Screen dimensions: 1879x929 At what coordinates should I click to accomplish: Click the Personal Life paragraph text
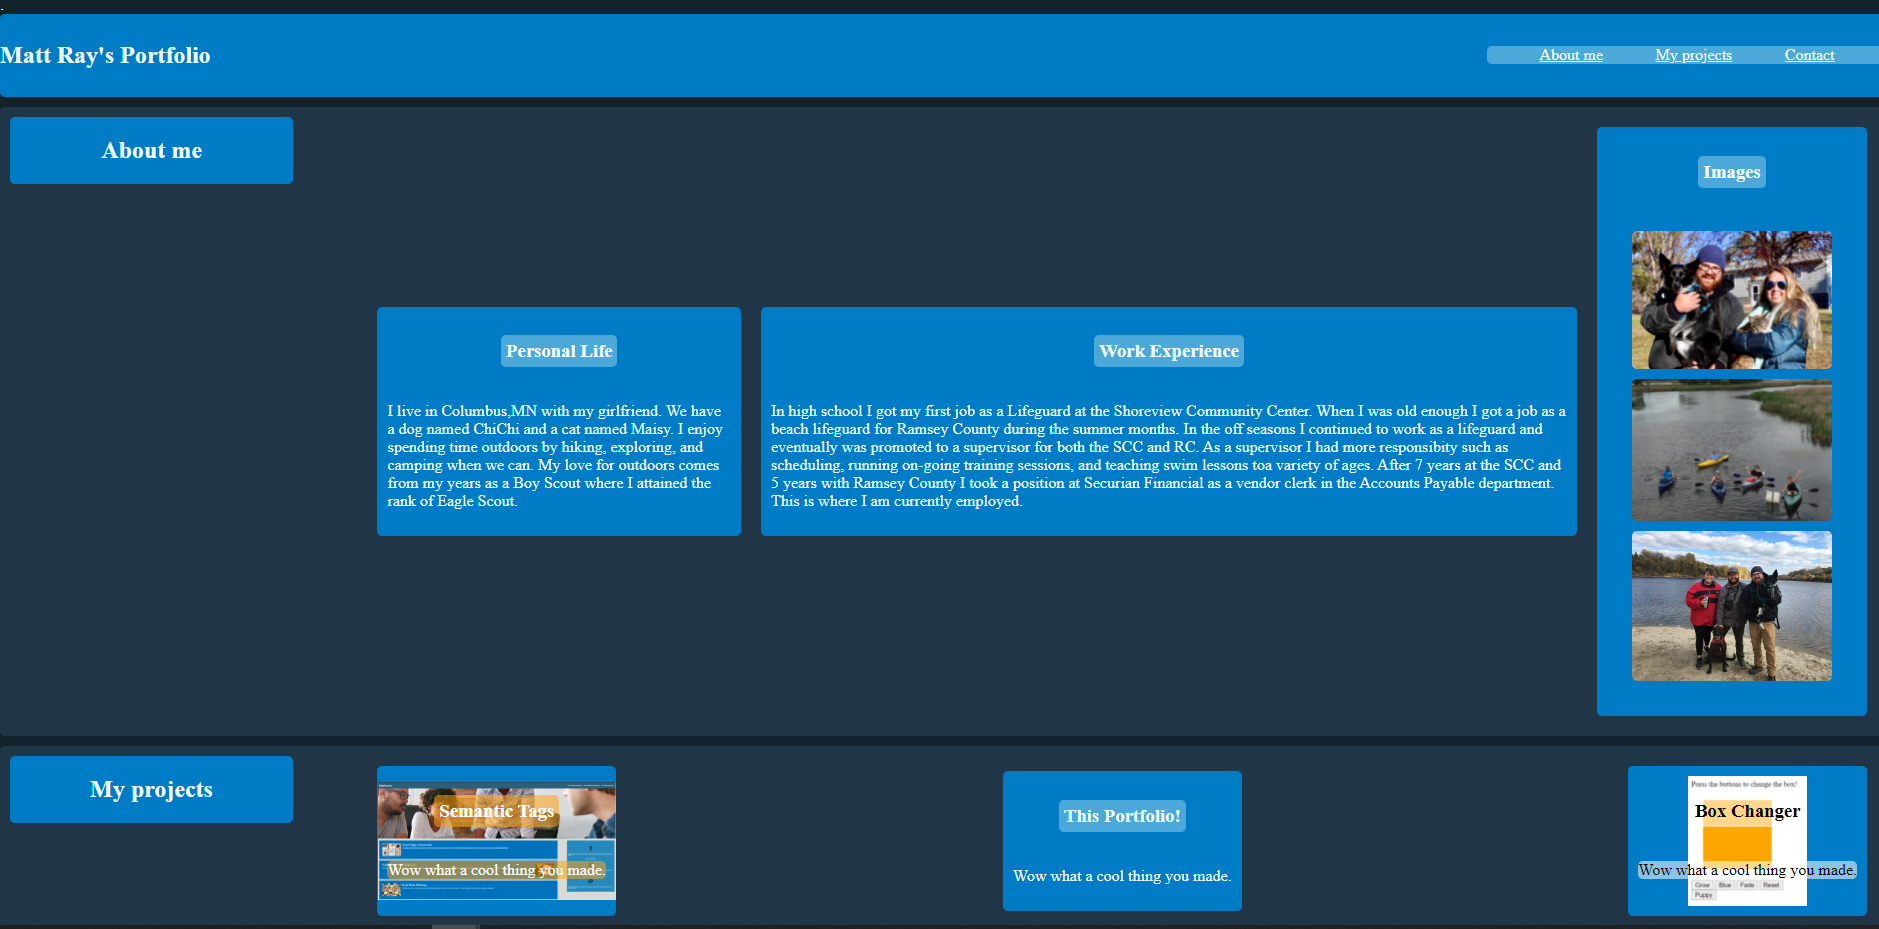[x=555, y=456]
